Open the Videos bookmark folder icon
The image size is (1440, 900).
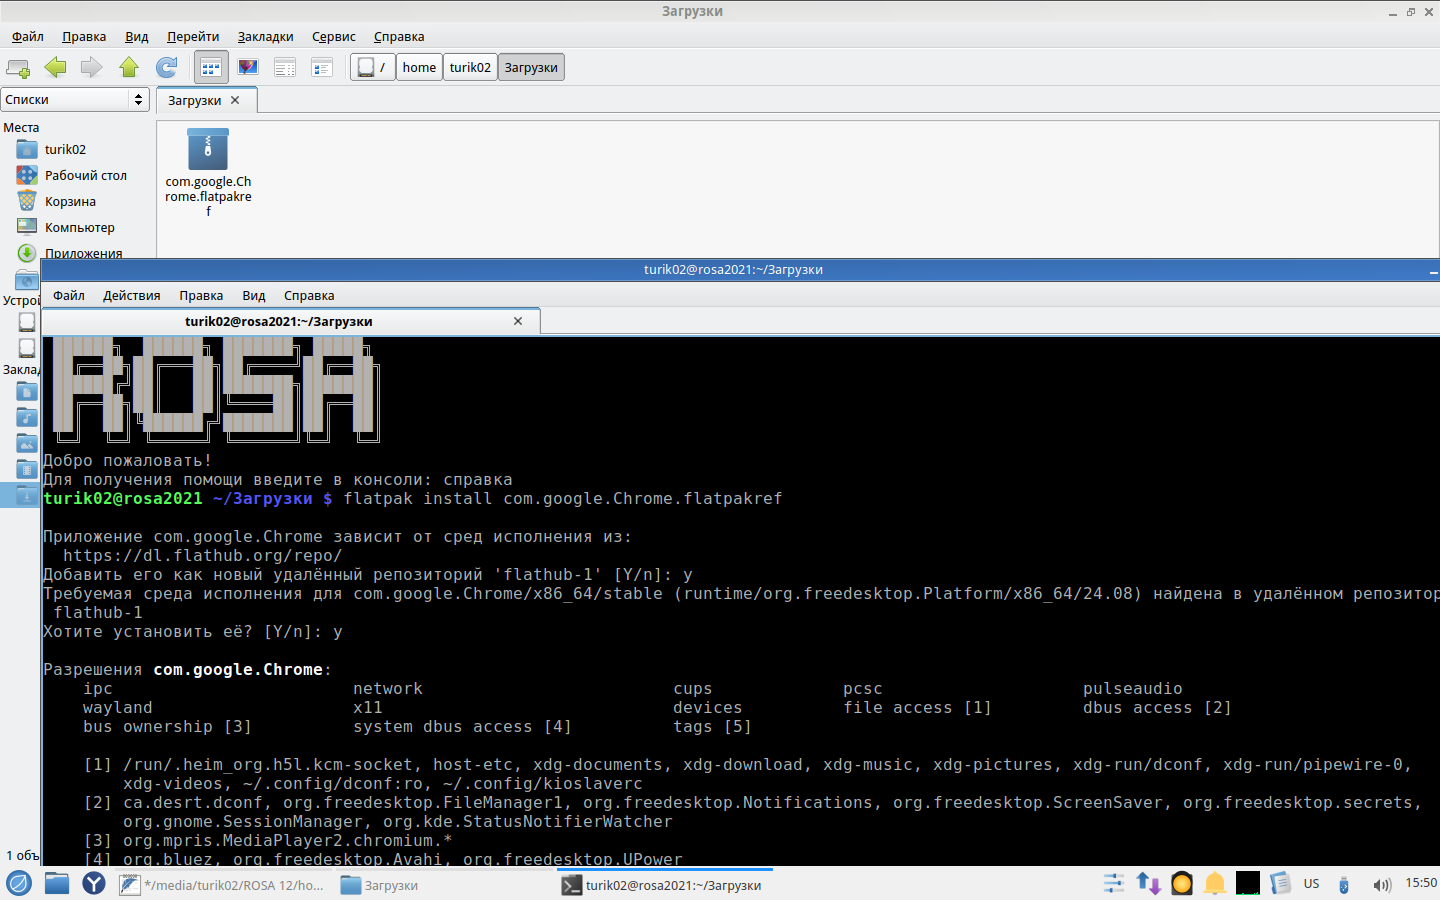(x=27, y=470)
